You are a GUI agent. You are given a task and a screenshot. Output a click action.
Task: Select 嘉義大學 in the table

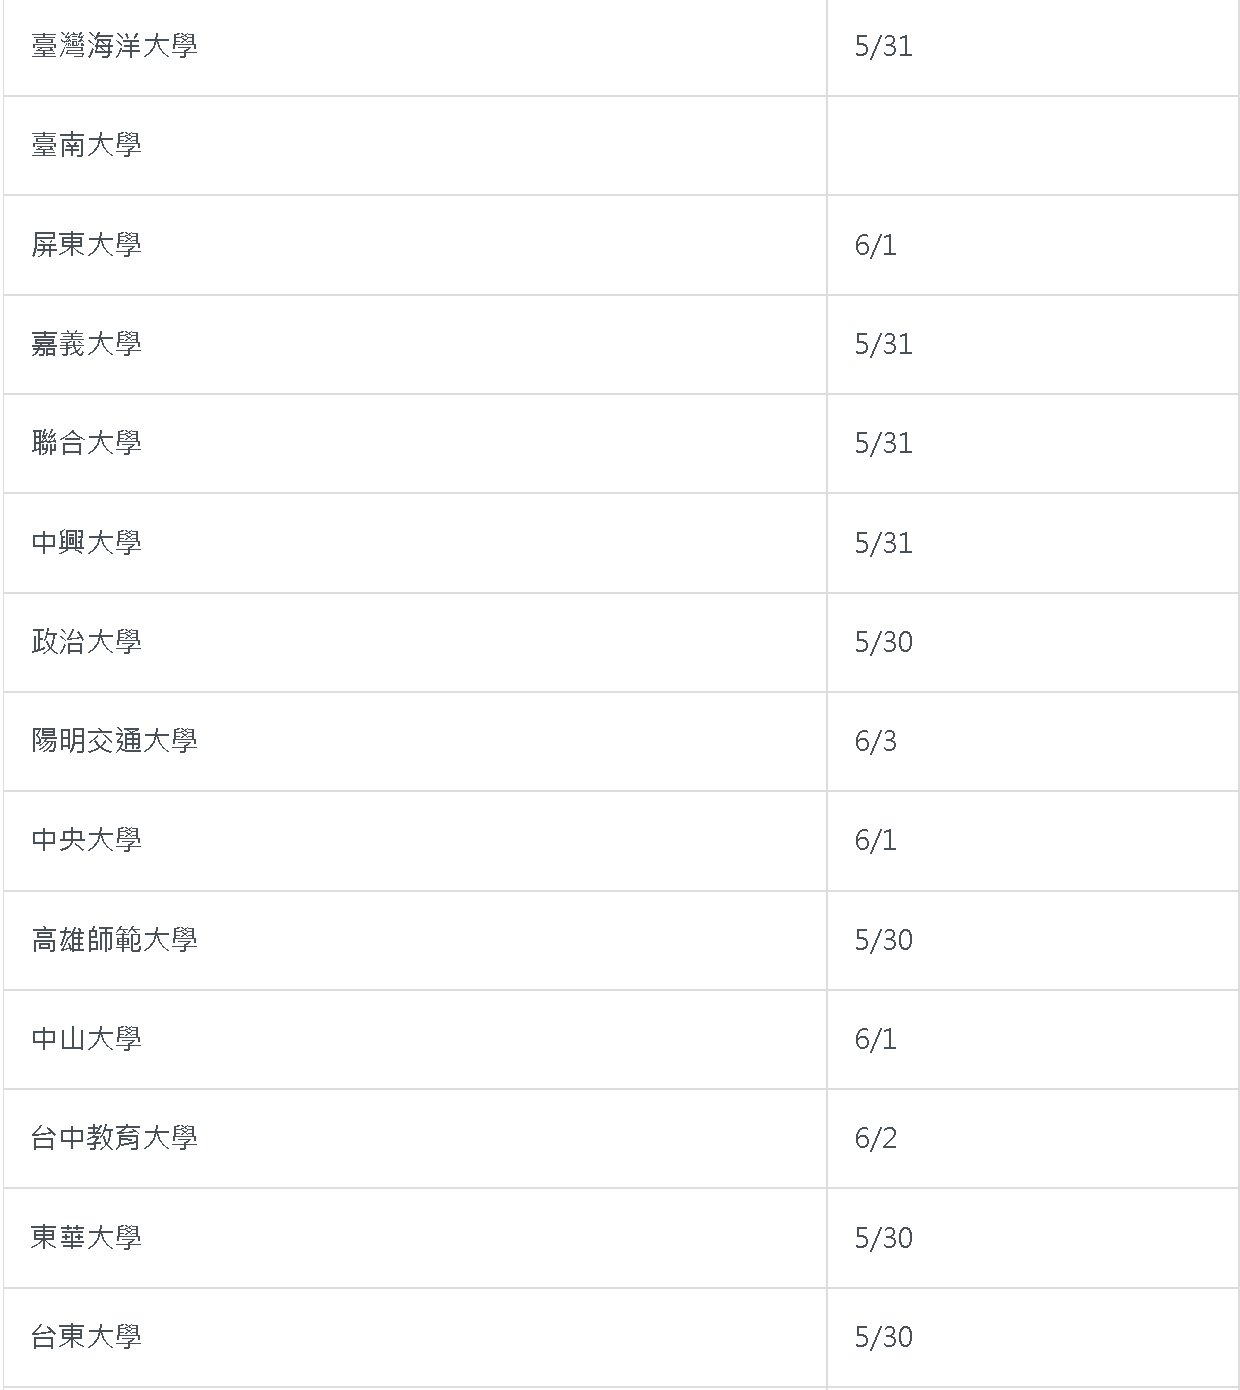(86, 344)
